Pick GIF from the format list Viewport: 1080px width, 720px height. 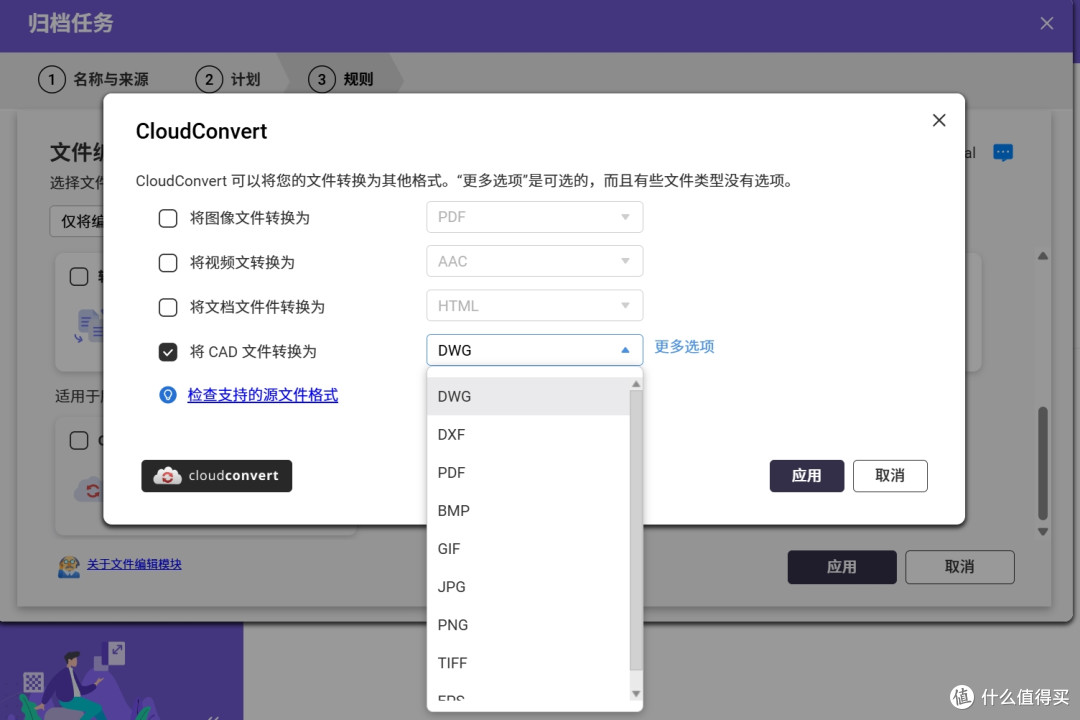click(x=528, y=548)
